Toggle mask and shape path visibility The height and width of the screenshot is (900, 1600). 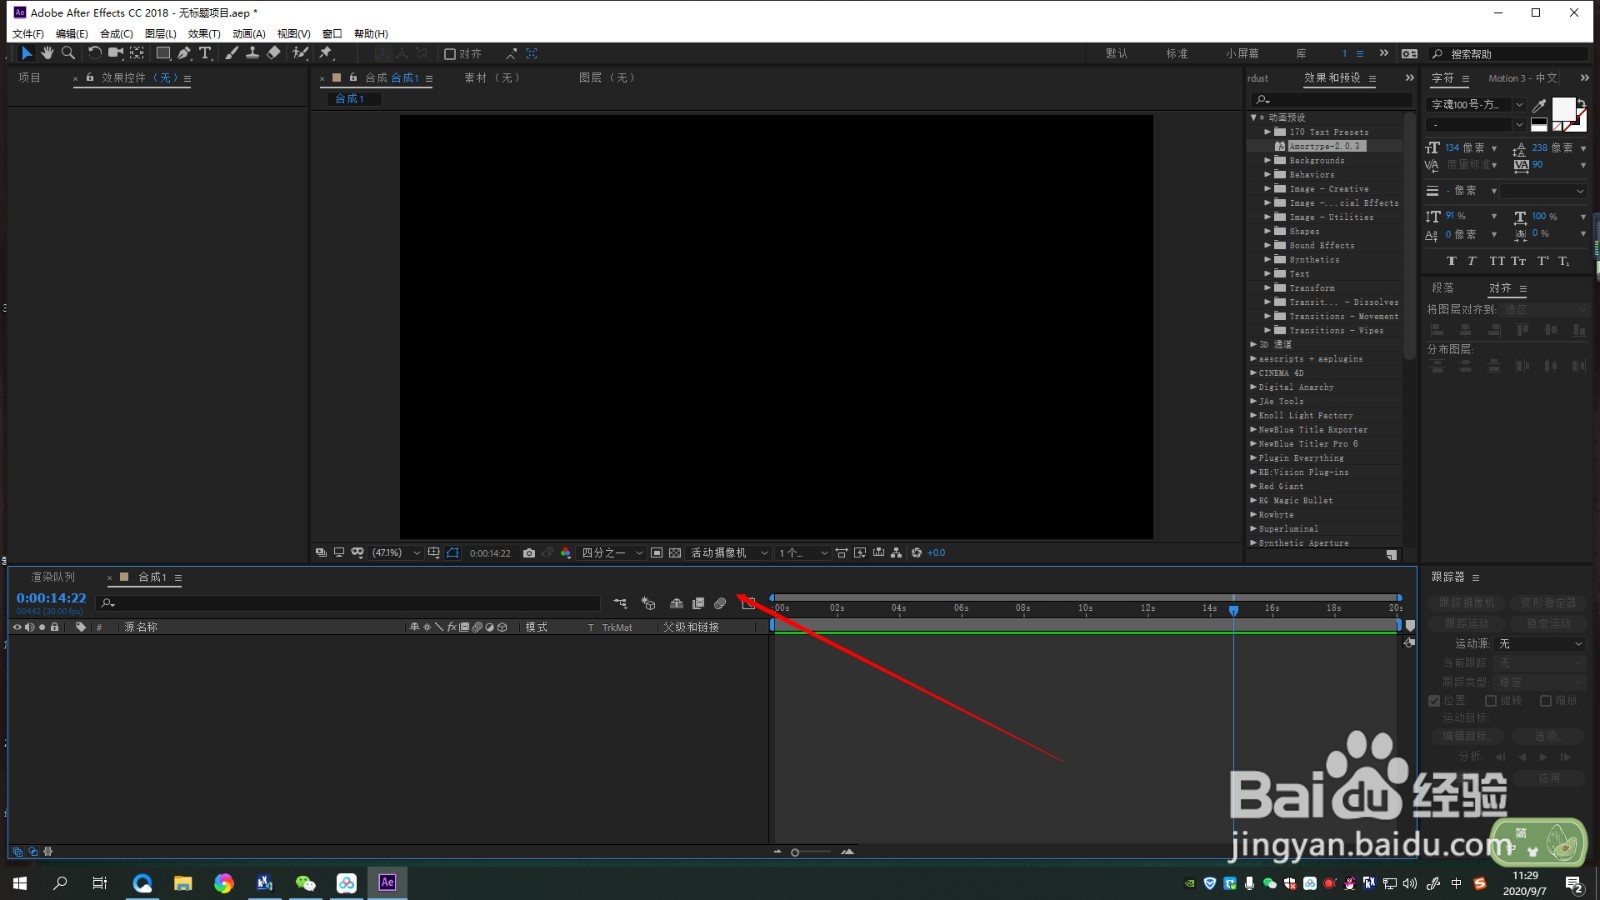453,553
